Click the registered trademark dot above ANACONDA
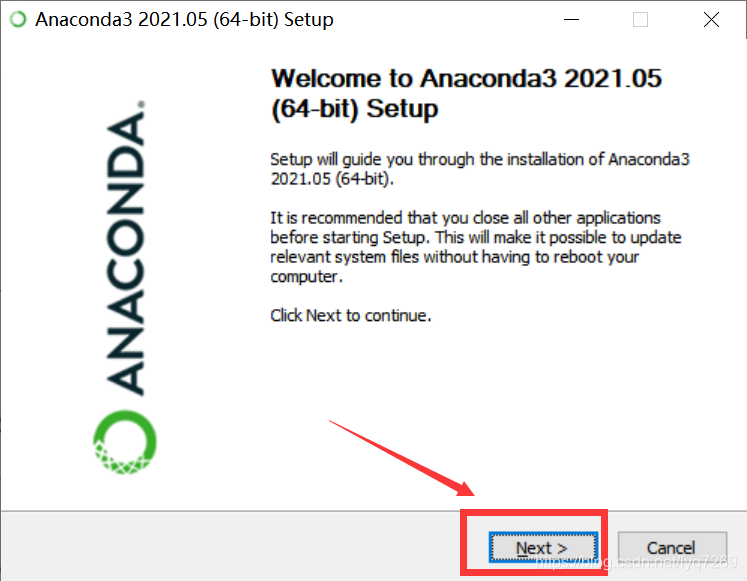Image resolution: width=747 pixels, height=581 pixels. pyautogui.click(x=141, y=104)
